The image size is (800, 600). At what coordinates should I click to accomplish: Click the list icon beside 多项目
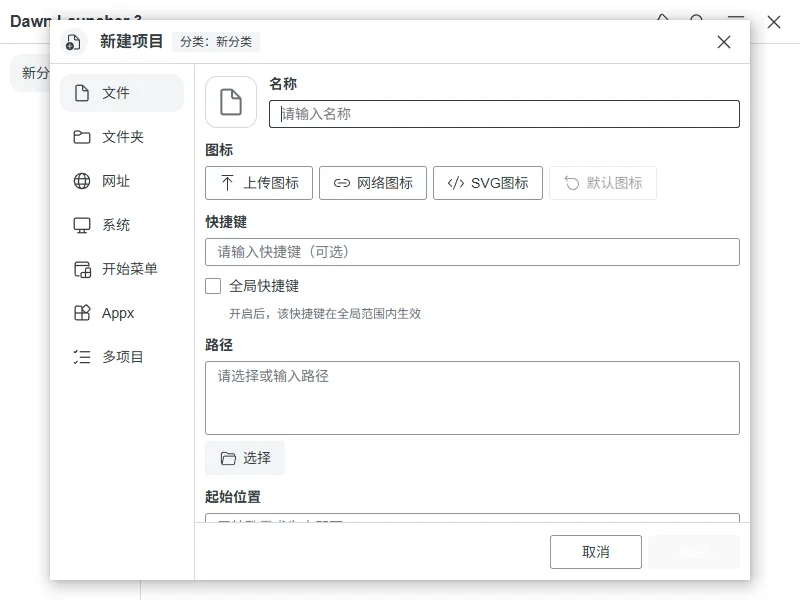click(x=82, y=357)
